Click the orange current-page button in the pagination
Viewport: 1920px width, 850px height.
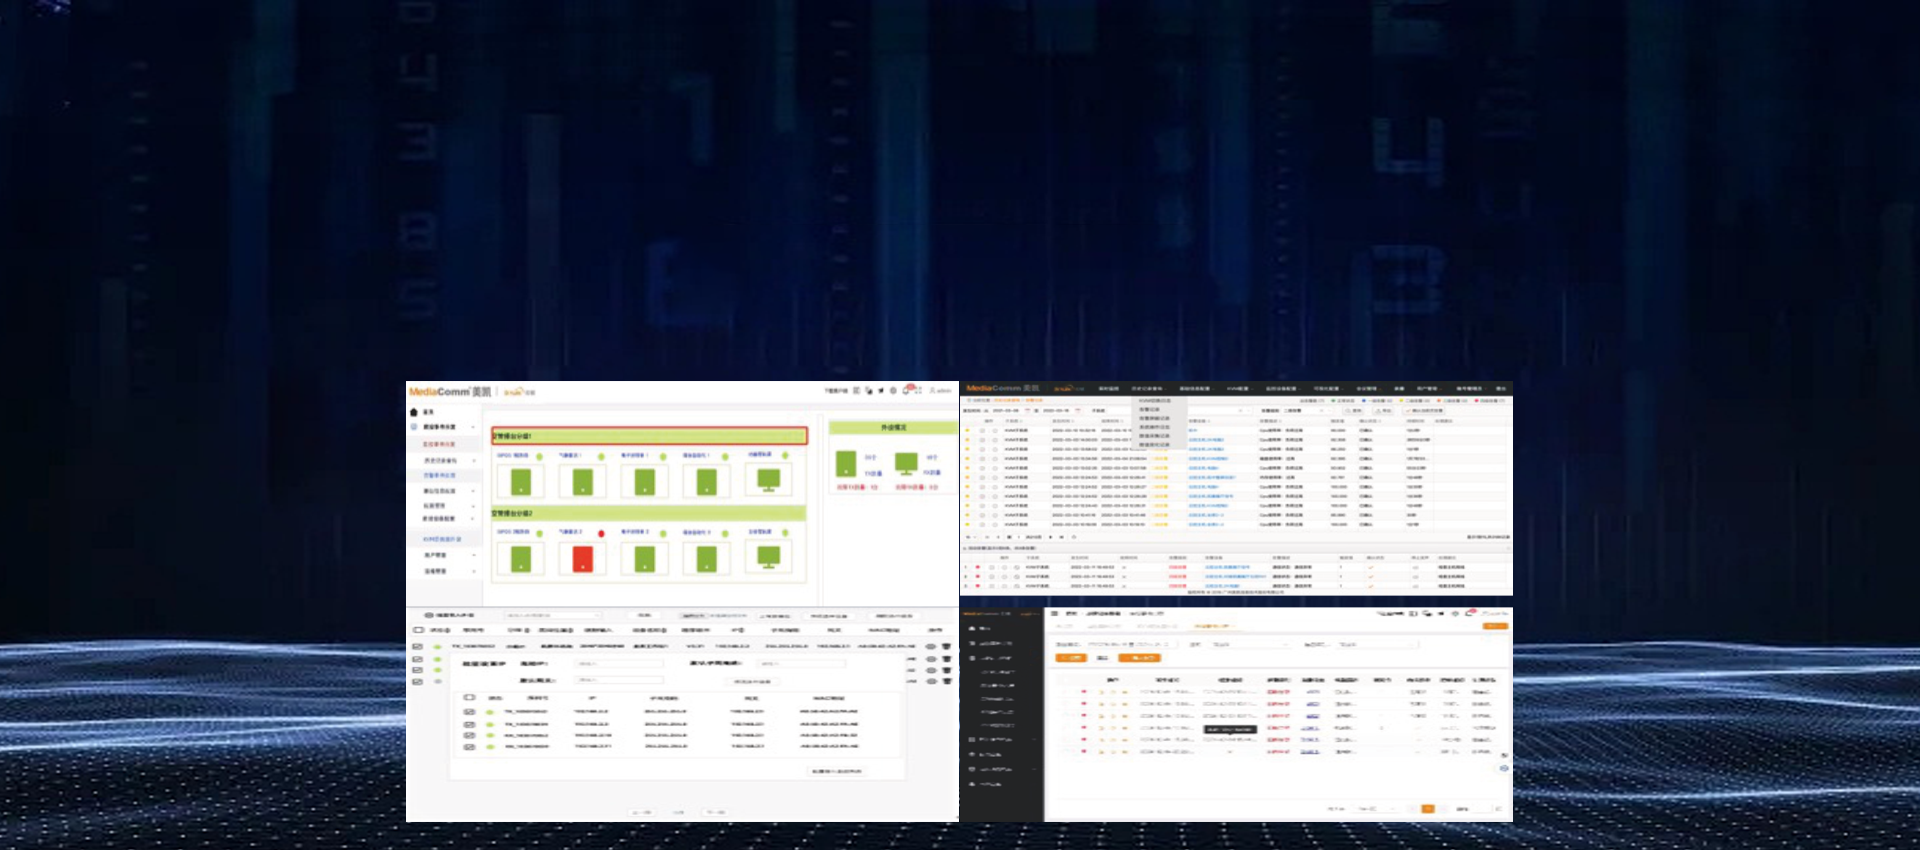(x=1428, y=808)
